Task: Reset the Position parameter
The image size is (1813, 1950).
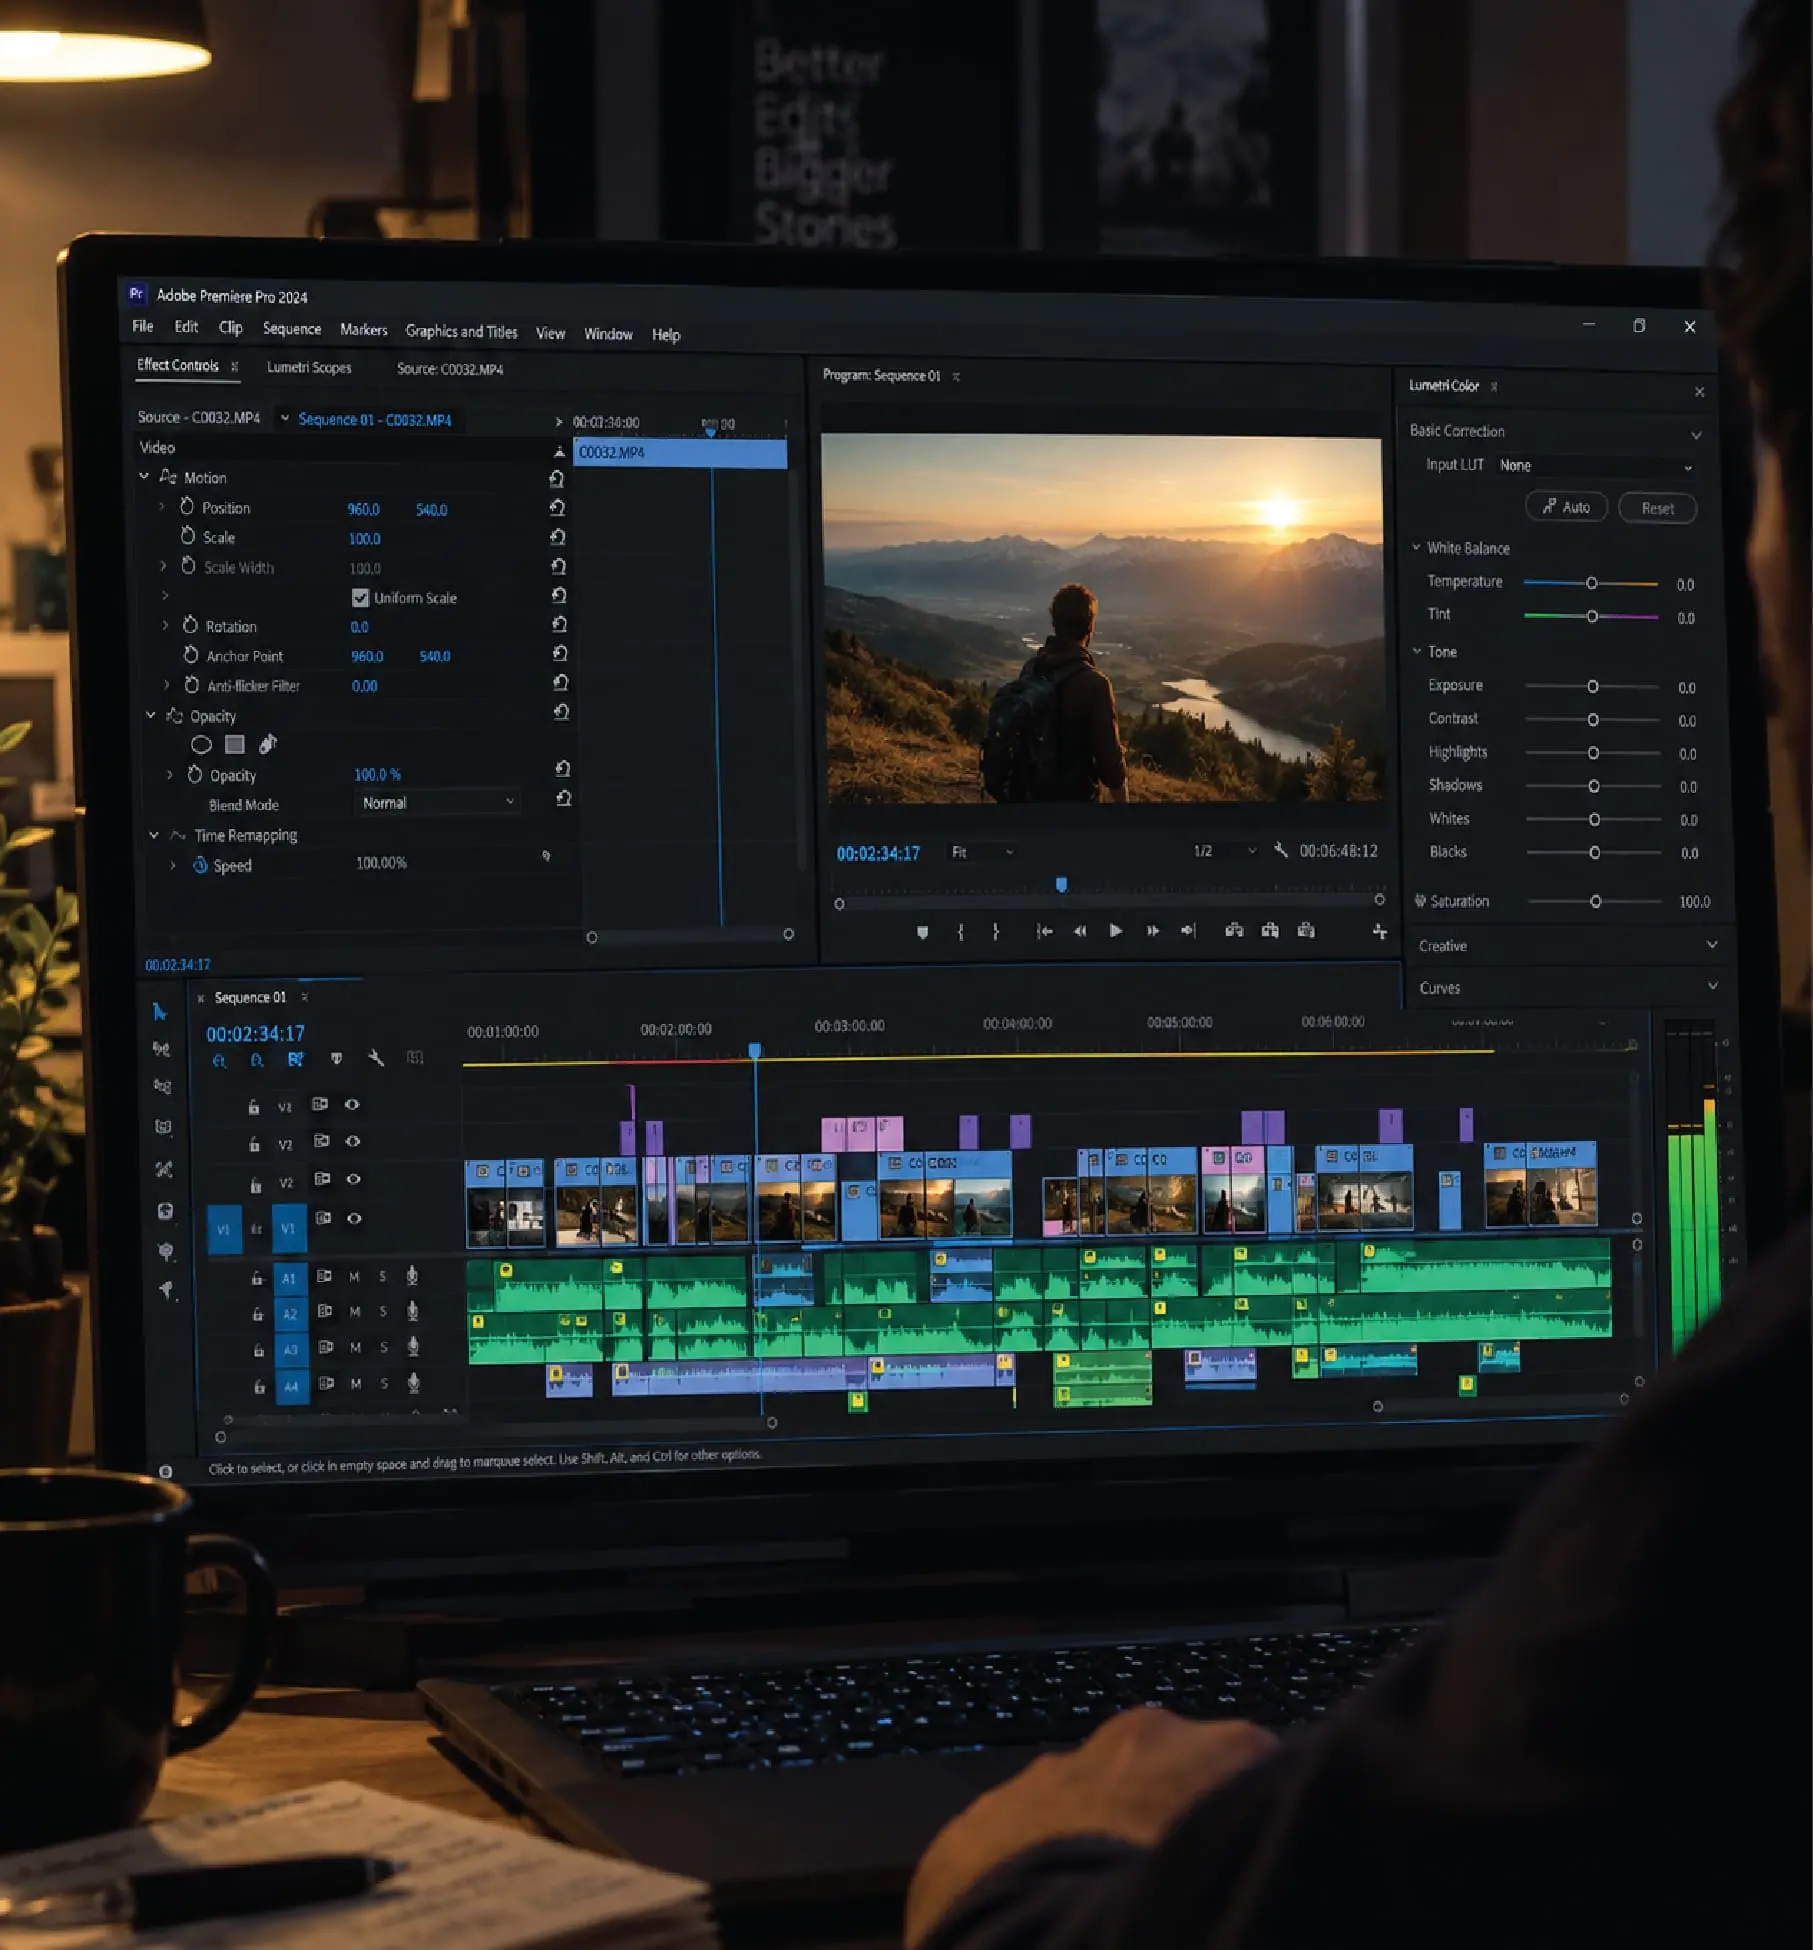Action: (558, 508)
